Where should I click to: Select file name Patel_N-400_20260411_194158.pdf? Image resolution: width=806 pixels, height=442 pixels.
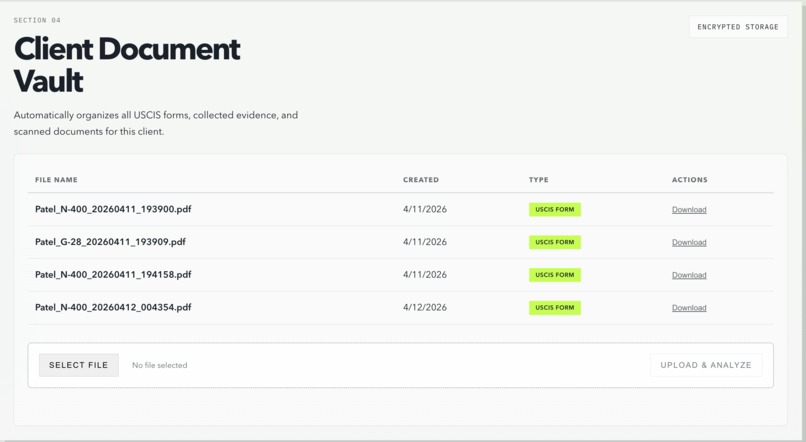[x=113, y=274]
